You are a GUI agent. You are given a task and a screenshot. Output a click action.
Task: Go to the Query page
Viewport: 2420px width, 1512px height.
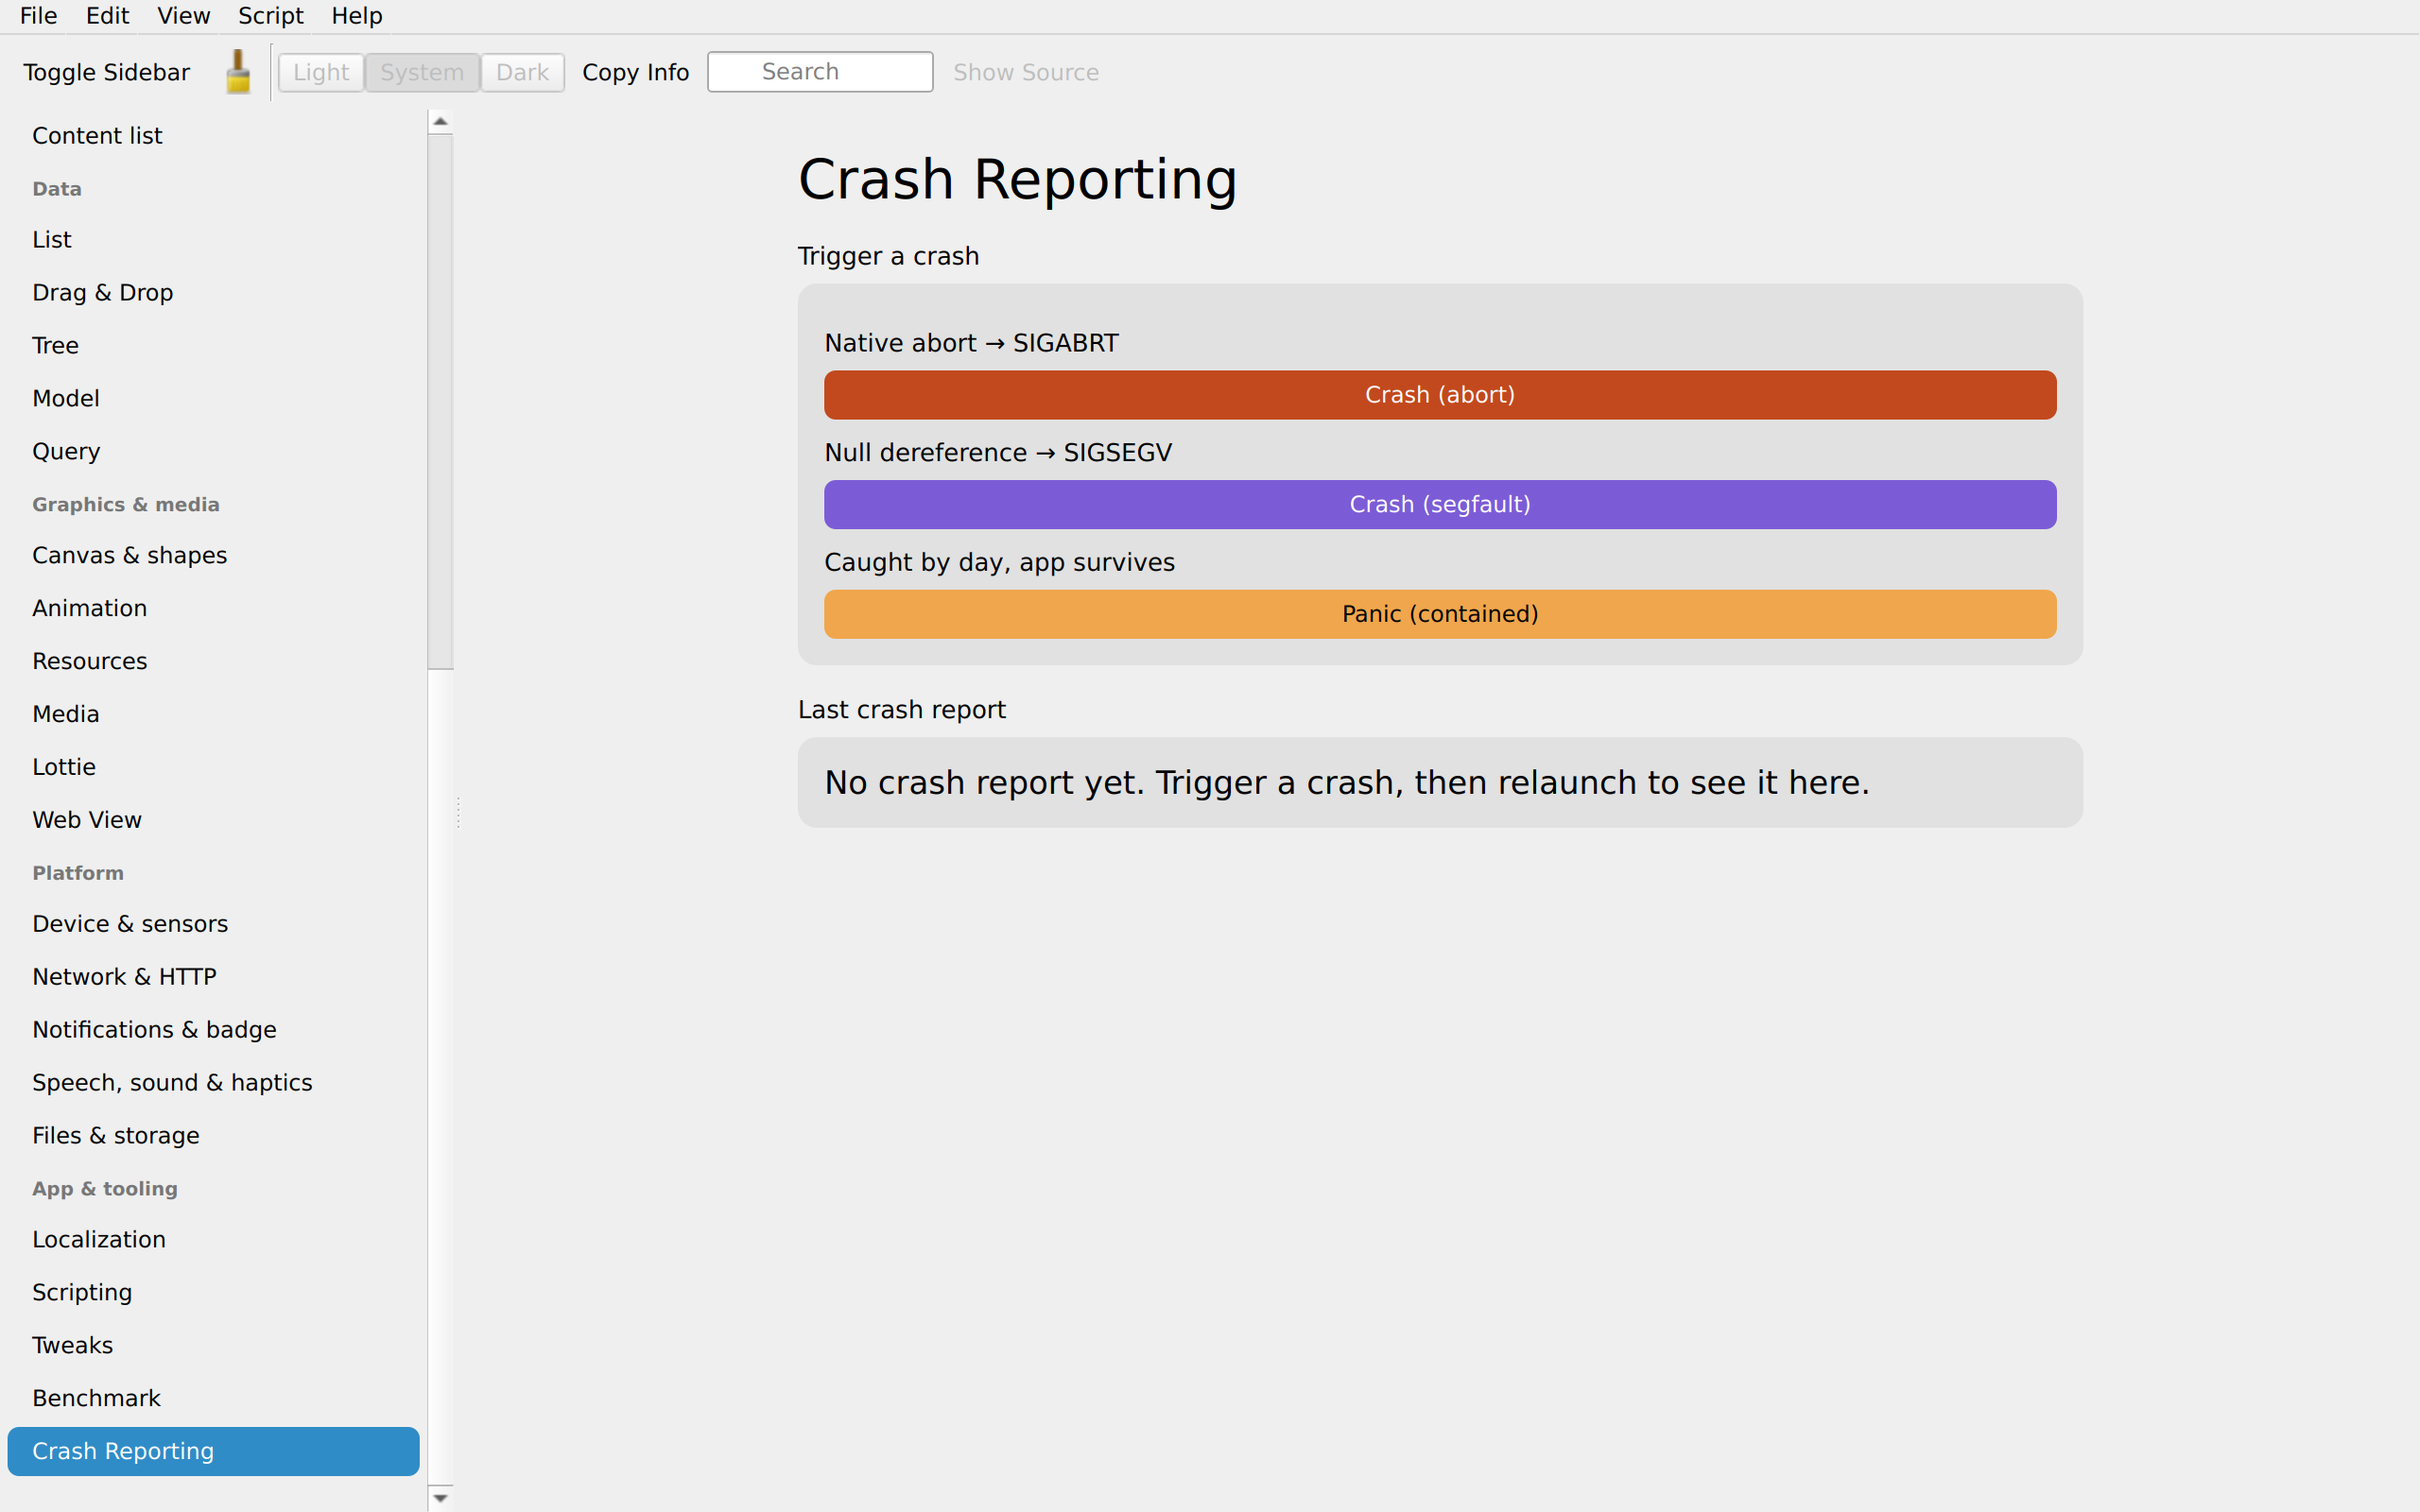click(213, 451)
